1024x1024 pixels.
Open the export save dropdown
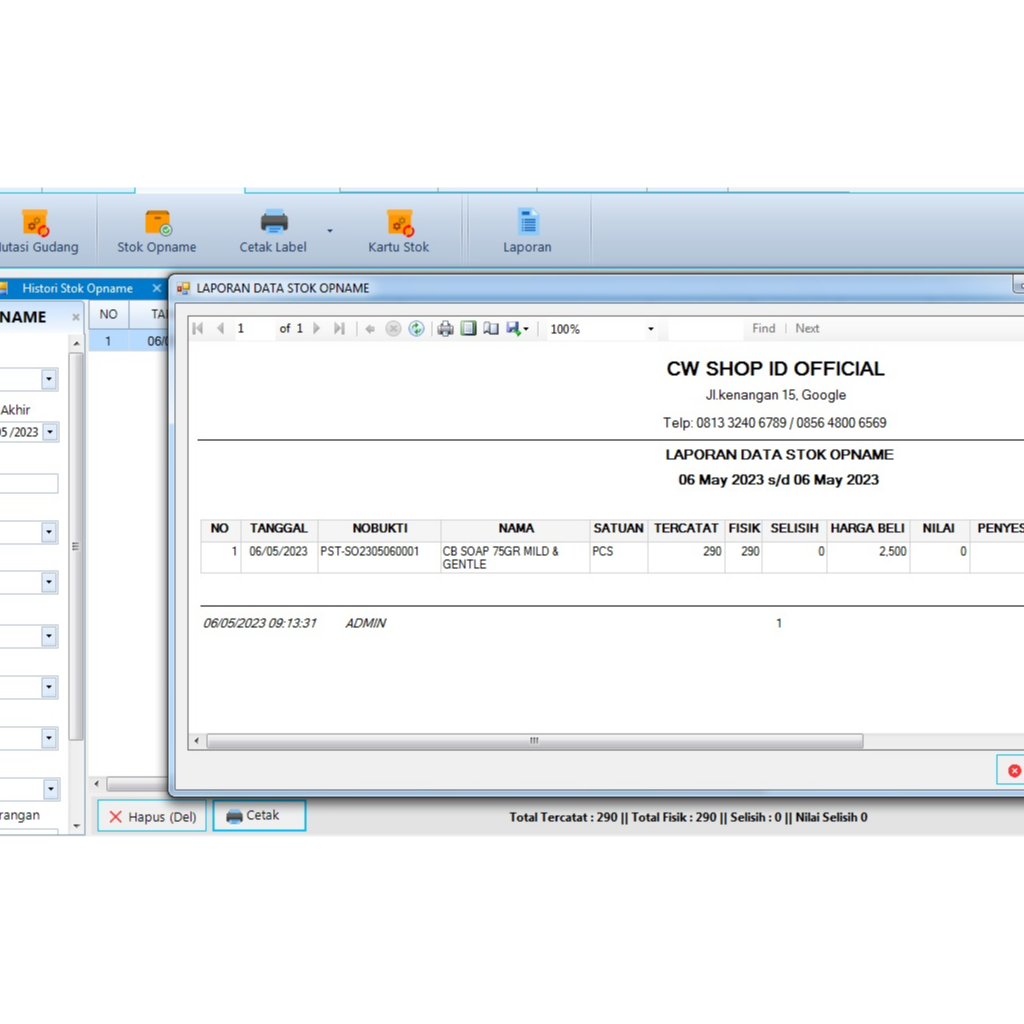518,329
